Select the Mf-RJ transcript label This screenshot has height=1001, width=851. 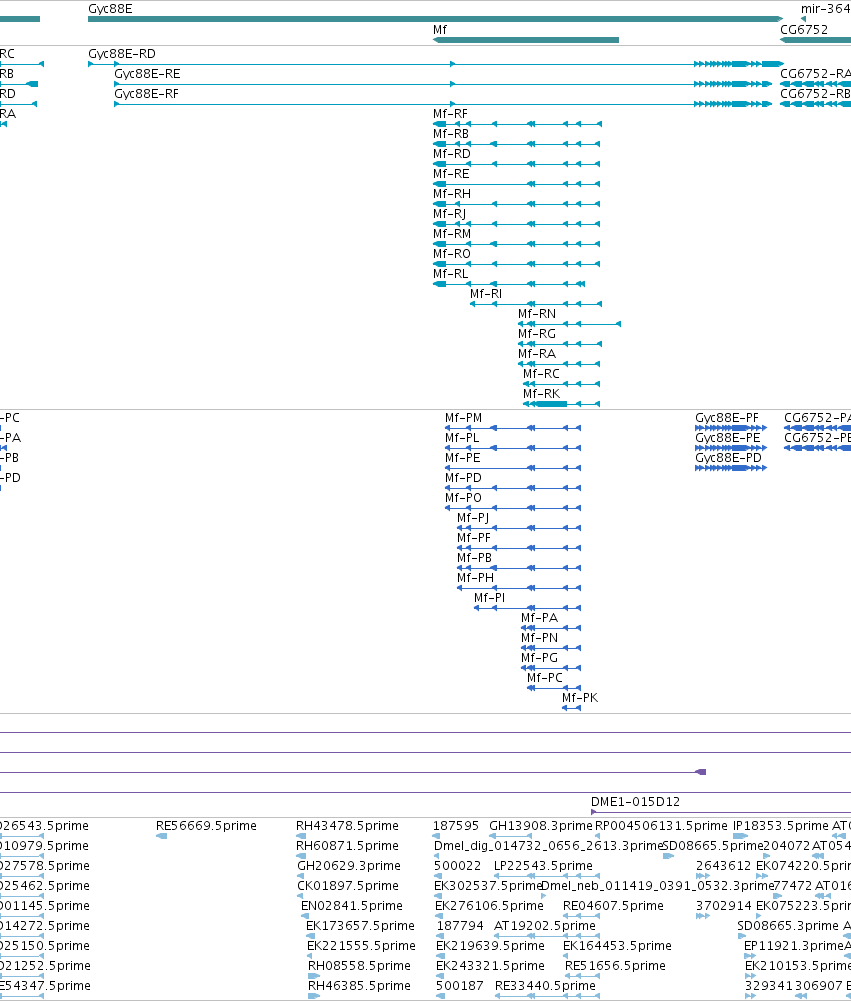pos(449,214)
